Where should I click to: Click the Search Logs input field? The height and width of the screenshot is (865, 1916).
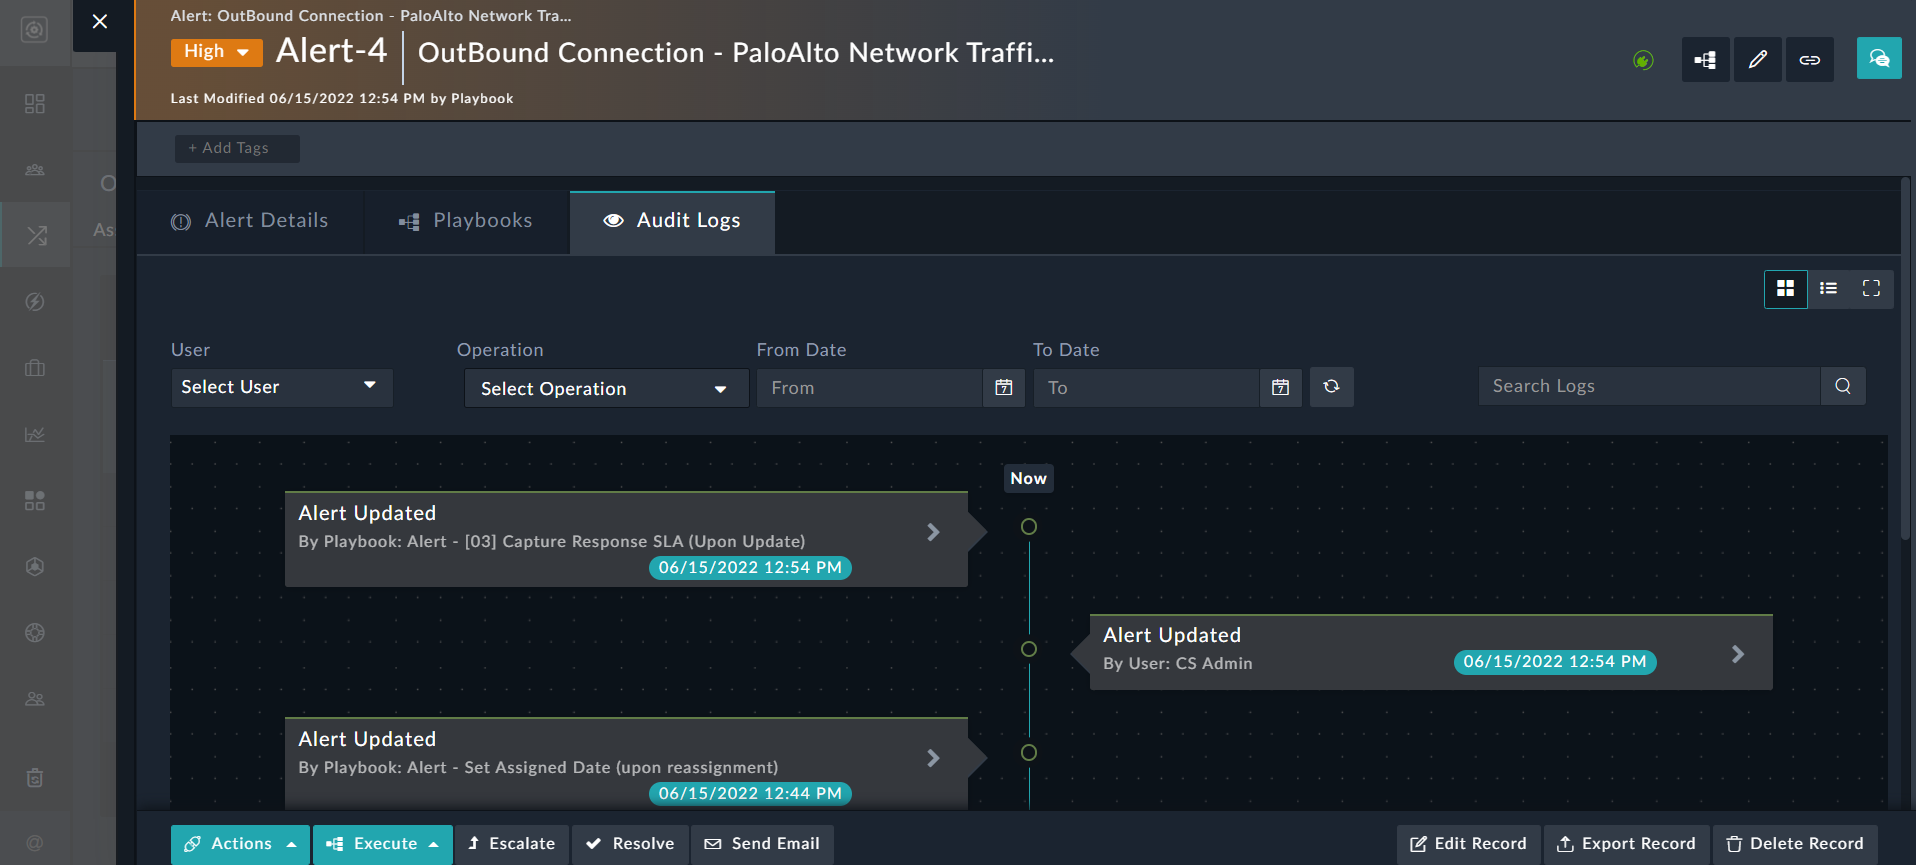tap(1648, 386)
